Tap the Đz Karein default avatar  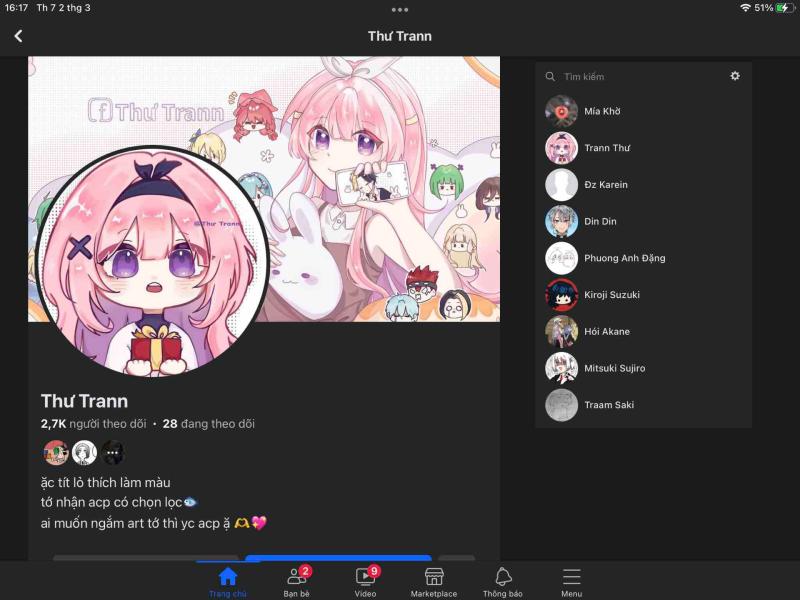(561, 185)
